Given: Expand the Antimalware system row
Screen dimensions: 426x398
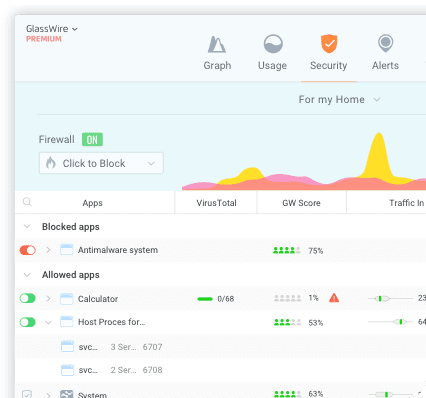Looking at the screenshot, I should pos(48,250).
